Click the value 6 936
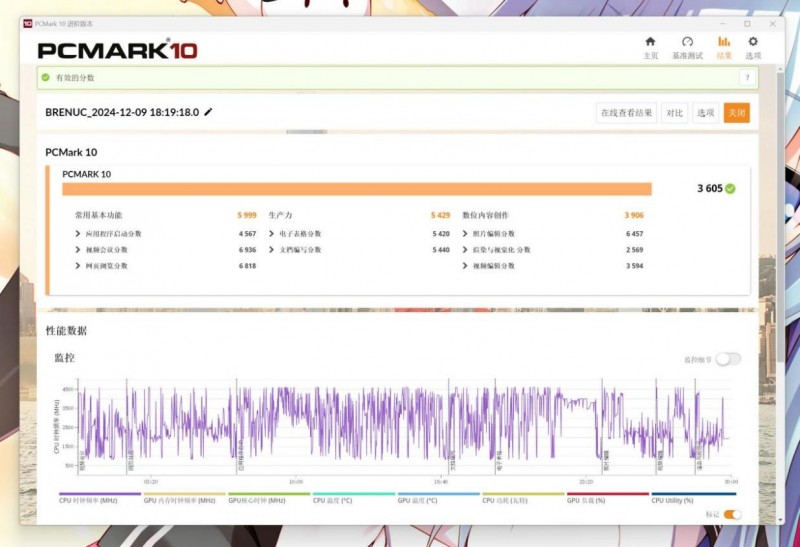The height and width of the screenshot is (547, 800). [x=247, y=250]
